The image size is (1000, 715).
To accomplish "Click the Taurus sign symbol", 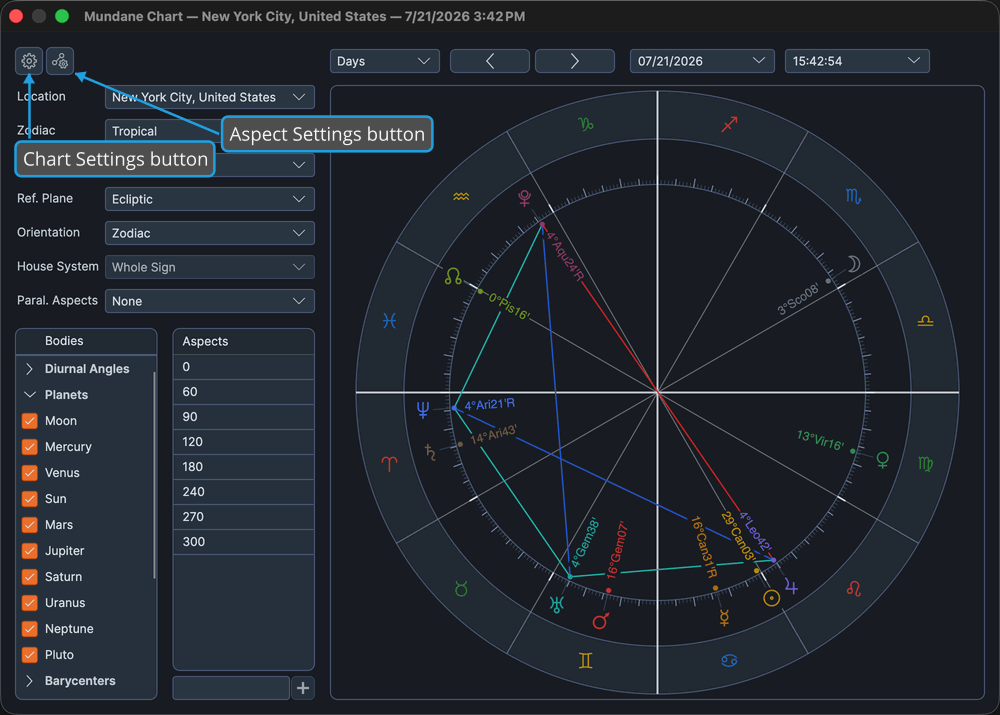I will (x=461, y=589).
